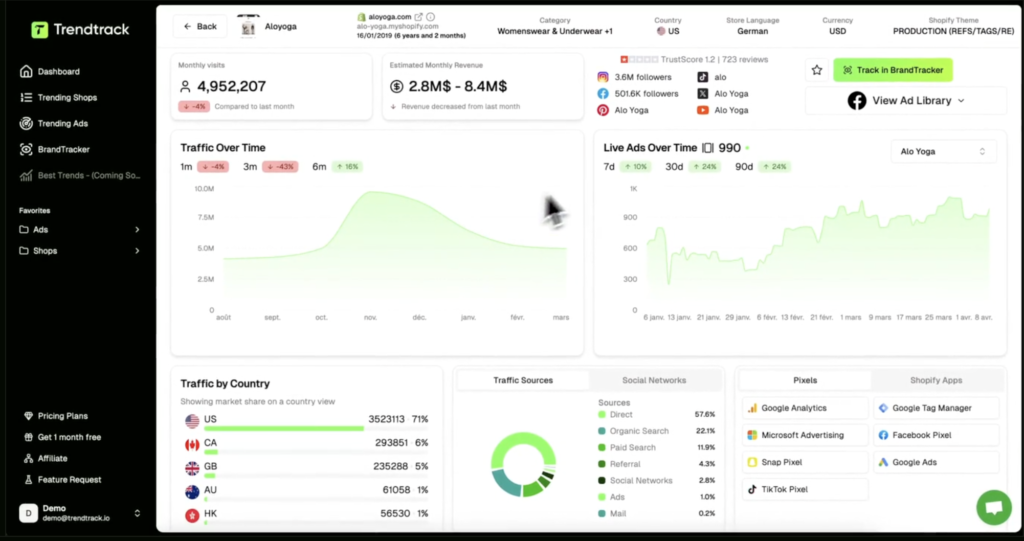Expand the Shops favorites folder
Image resolution: width=1024 pixels, height=541 pixels.
point(80,251)
